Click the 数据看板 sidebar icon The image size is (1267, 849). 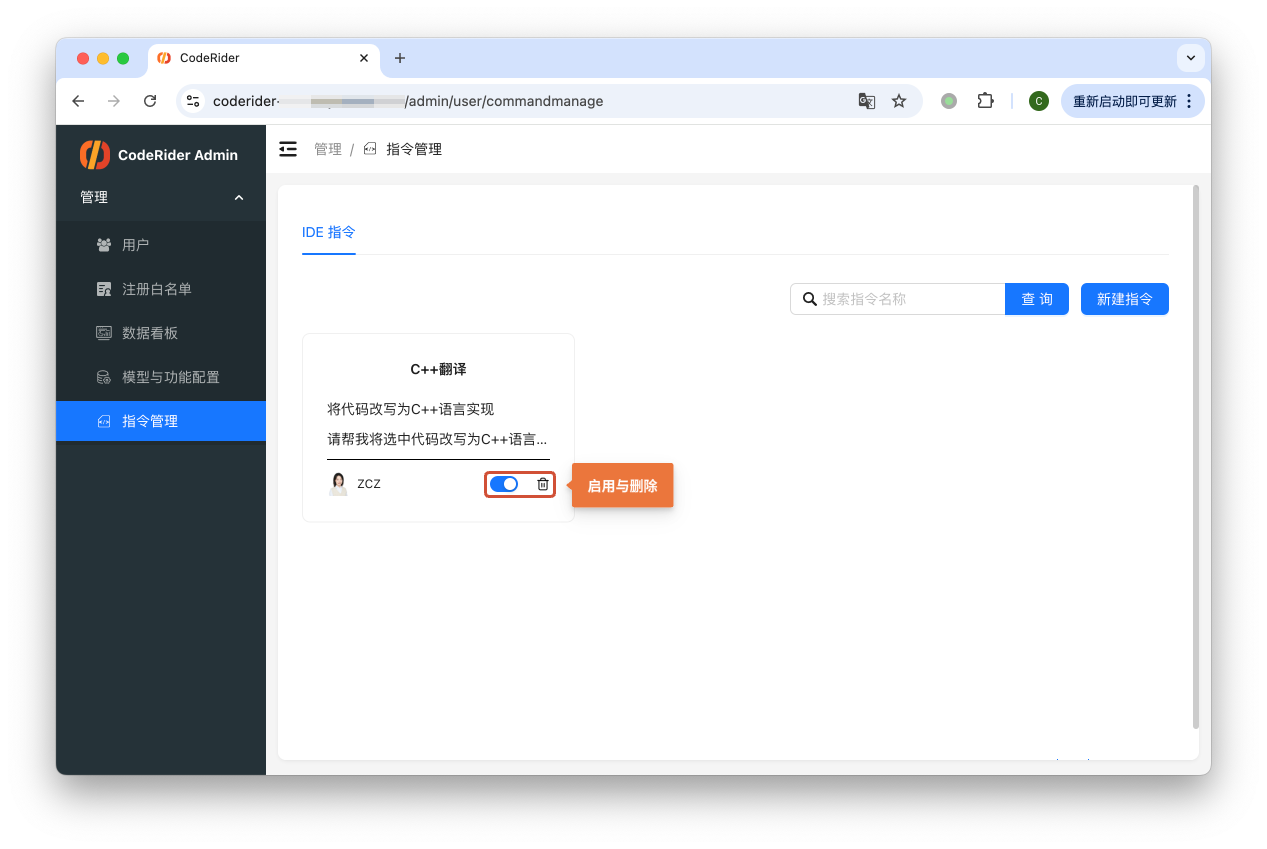point(104,333)
